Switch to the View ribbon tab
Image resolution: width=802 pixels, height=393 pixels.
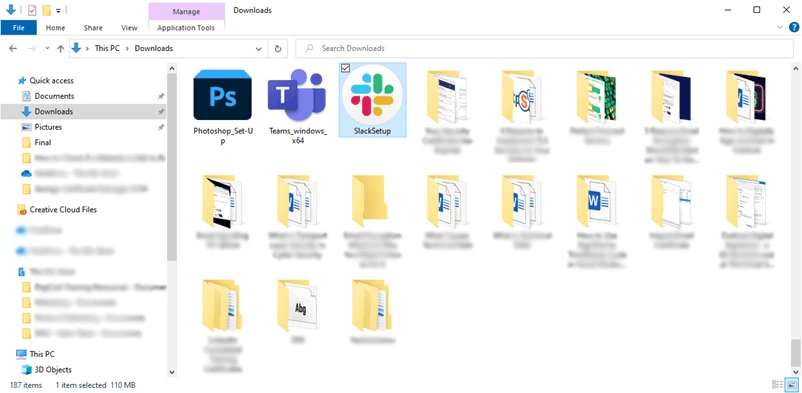(129, 28)
